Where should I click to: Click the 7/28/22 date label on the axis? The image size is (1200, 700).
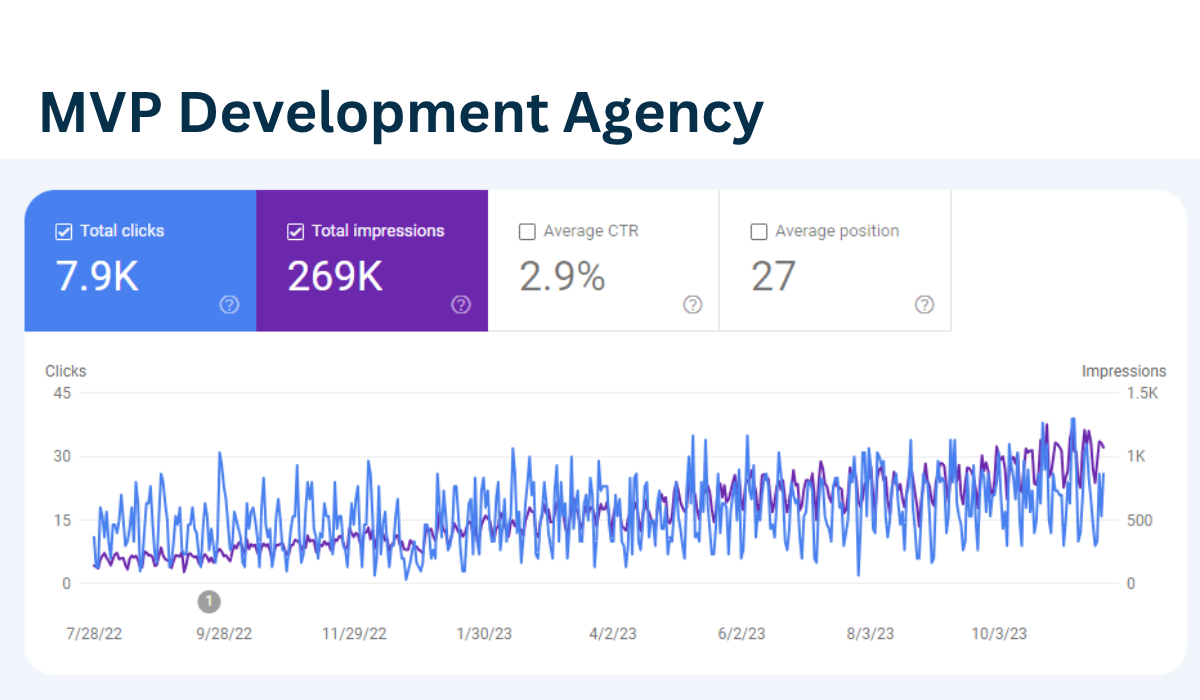tap(94, 633)
